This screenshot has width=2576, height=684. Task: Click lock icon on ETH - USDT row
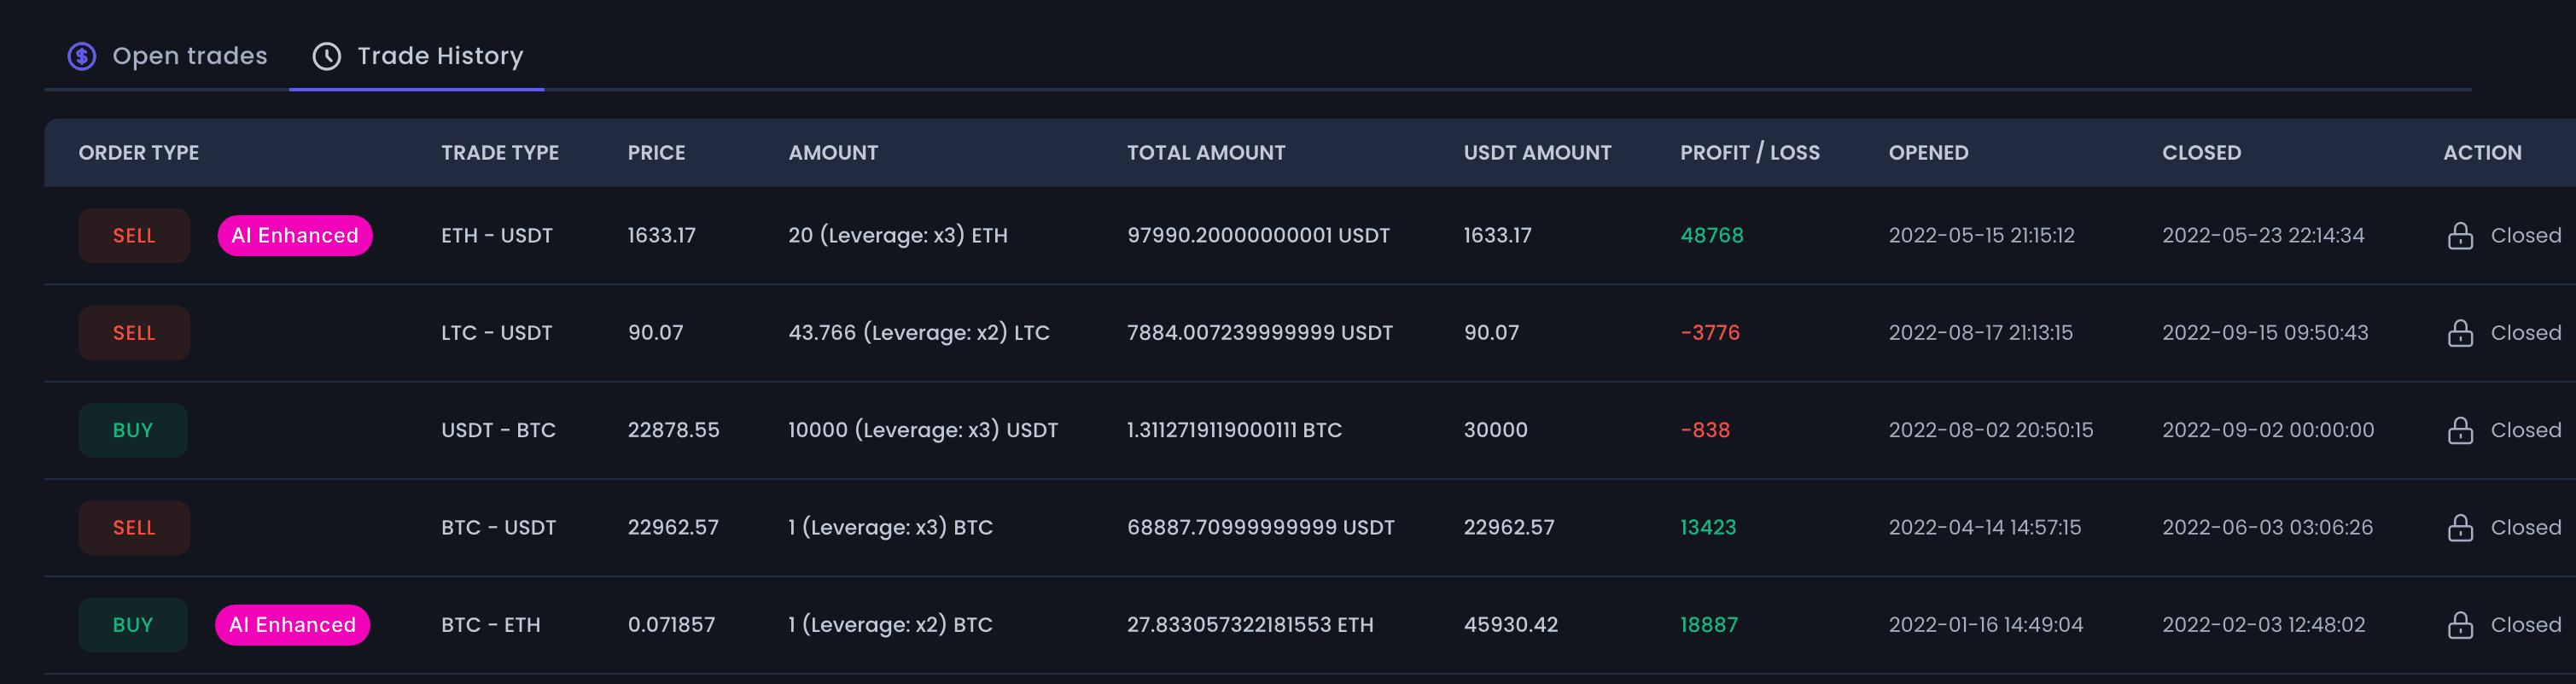point(2460,235)
